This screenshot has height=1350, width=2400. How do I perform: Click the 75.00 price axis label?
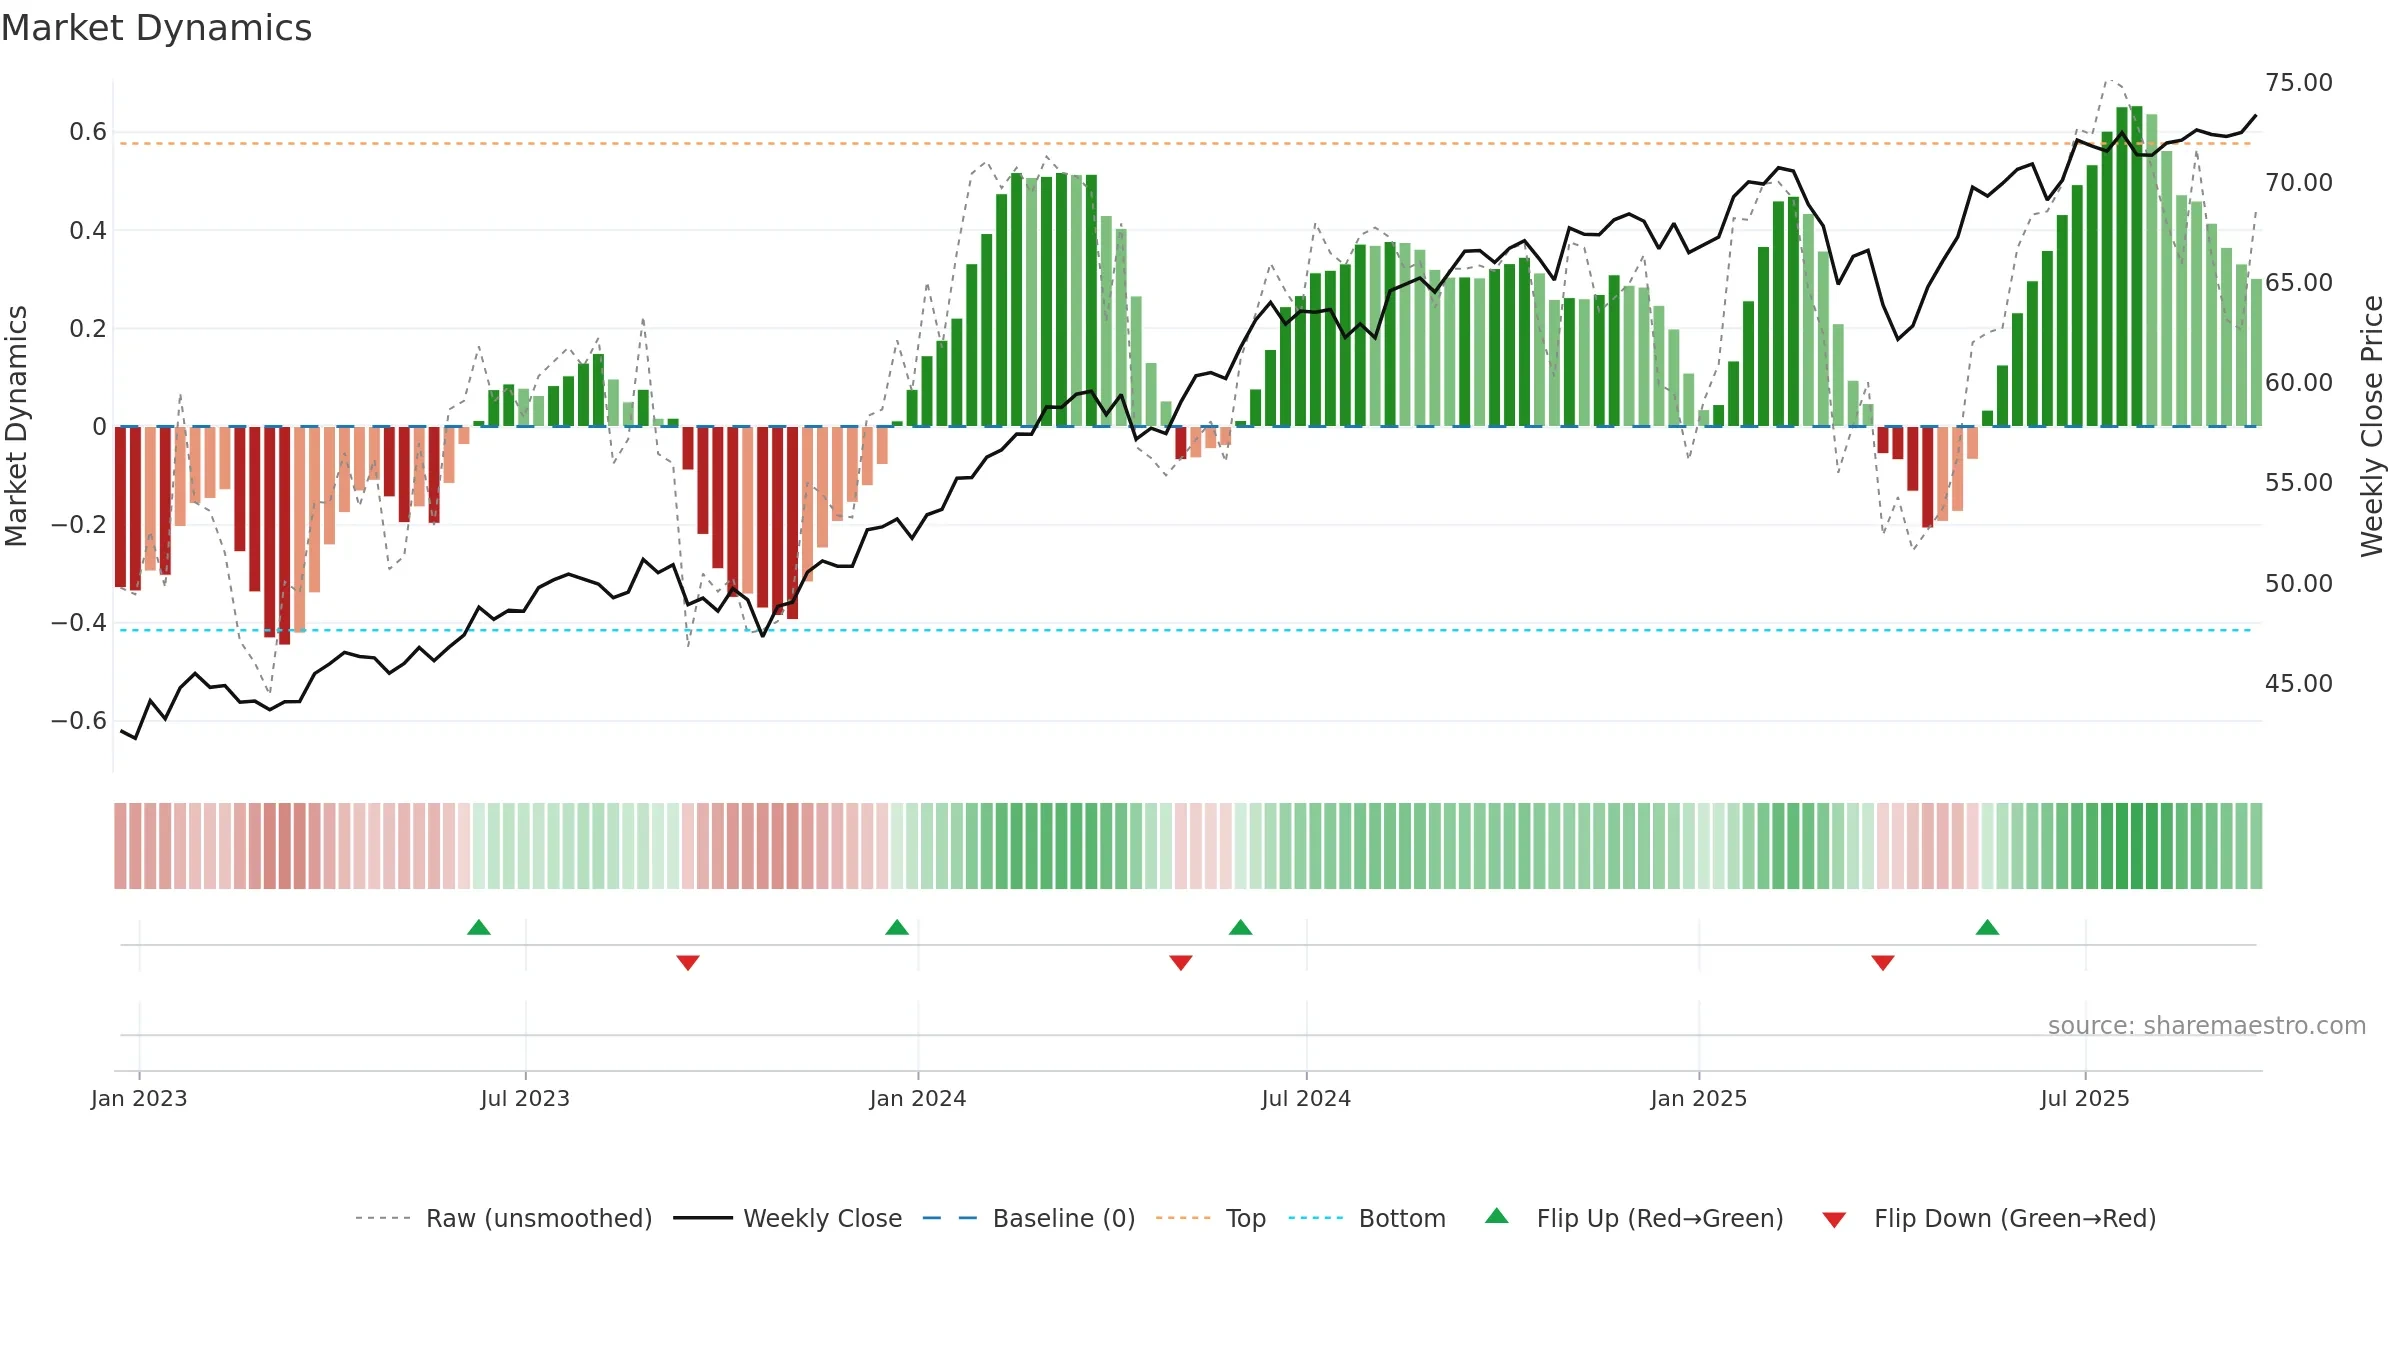2299,82
